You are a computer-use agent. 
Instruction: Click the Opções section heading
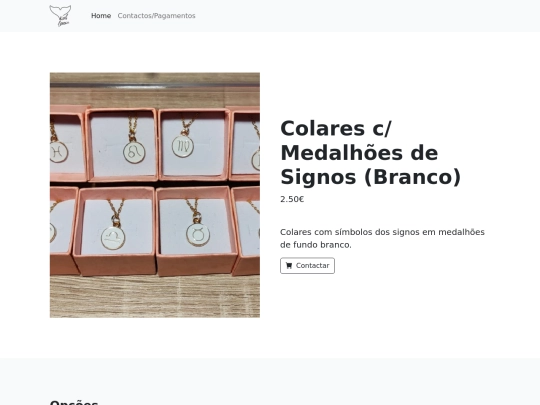[x=74, y=402]
